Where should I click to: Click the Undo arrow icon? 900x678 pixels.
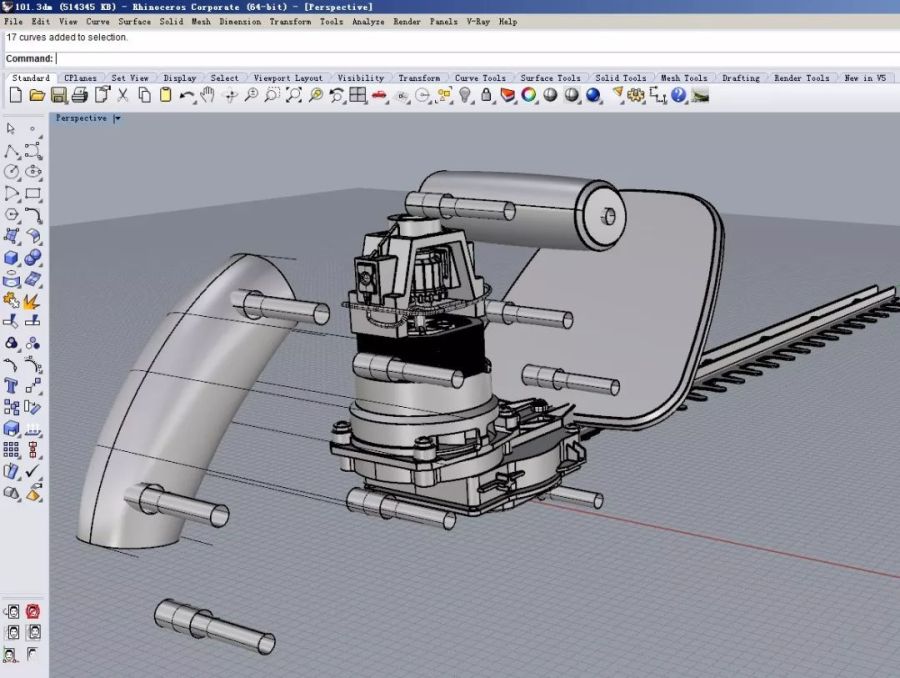coord(187,95)
